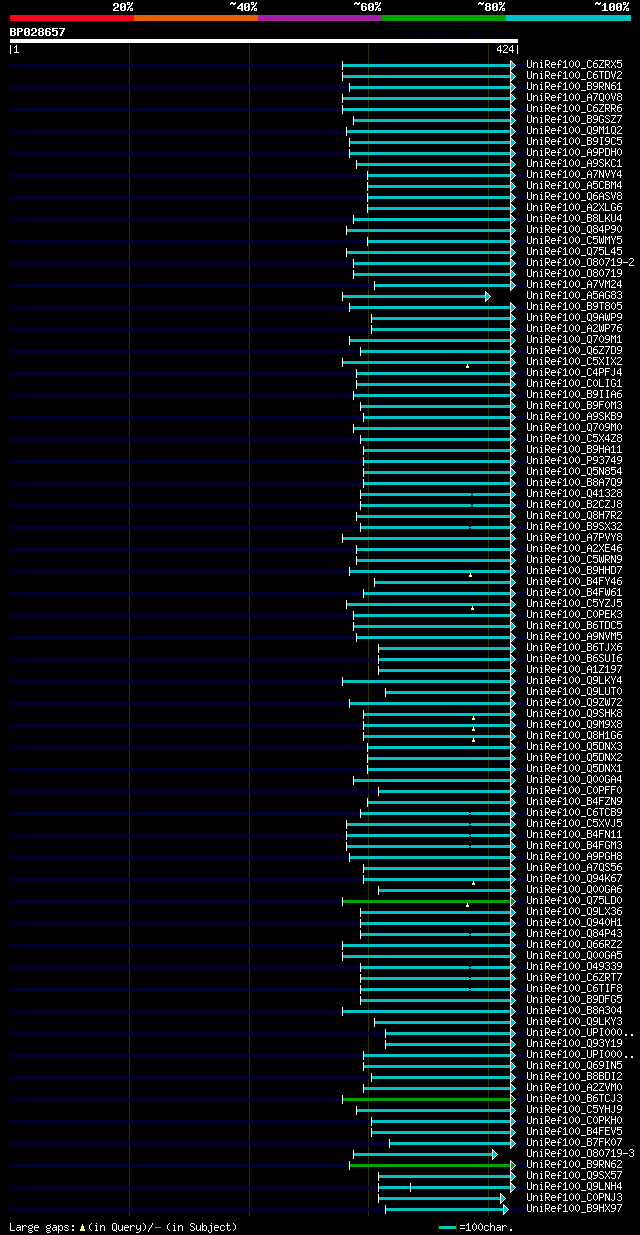
Task: Click the UniRef100_Q709M0 label
Action: click(x=574, y=427)
